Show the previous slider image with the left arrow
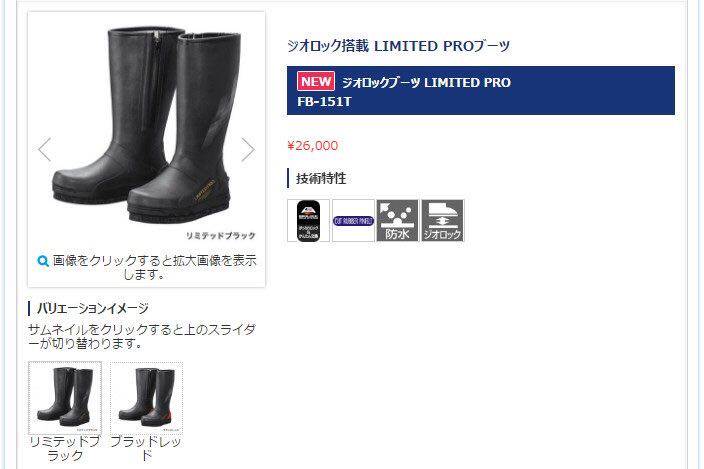Screen dimensions: 704x469 [44, 149]
